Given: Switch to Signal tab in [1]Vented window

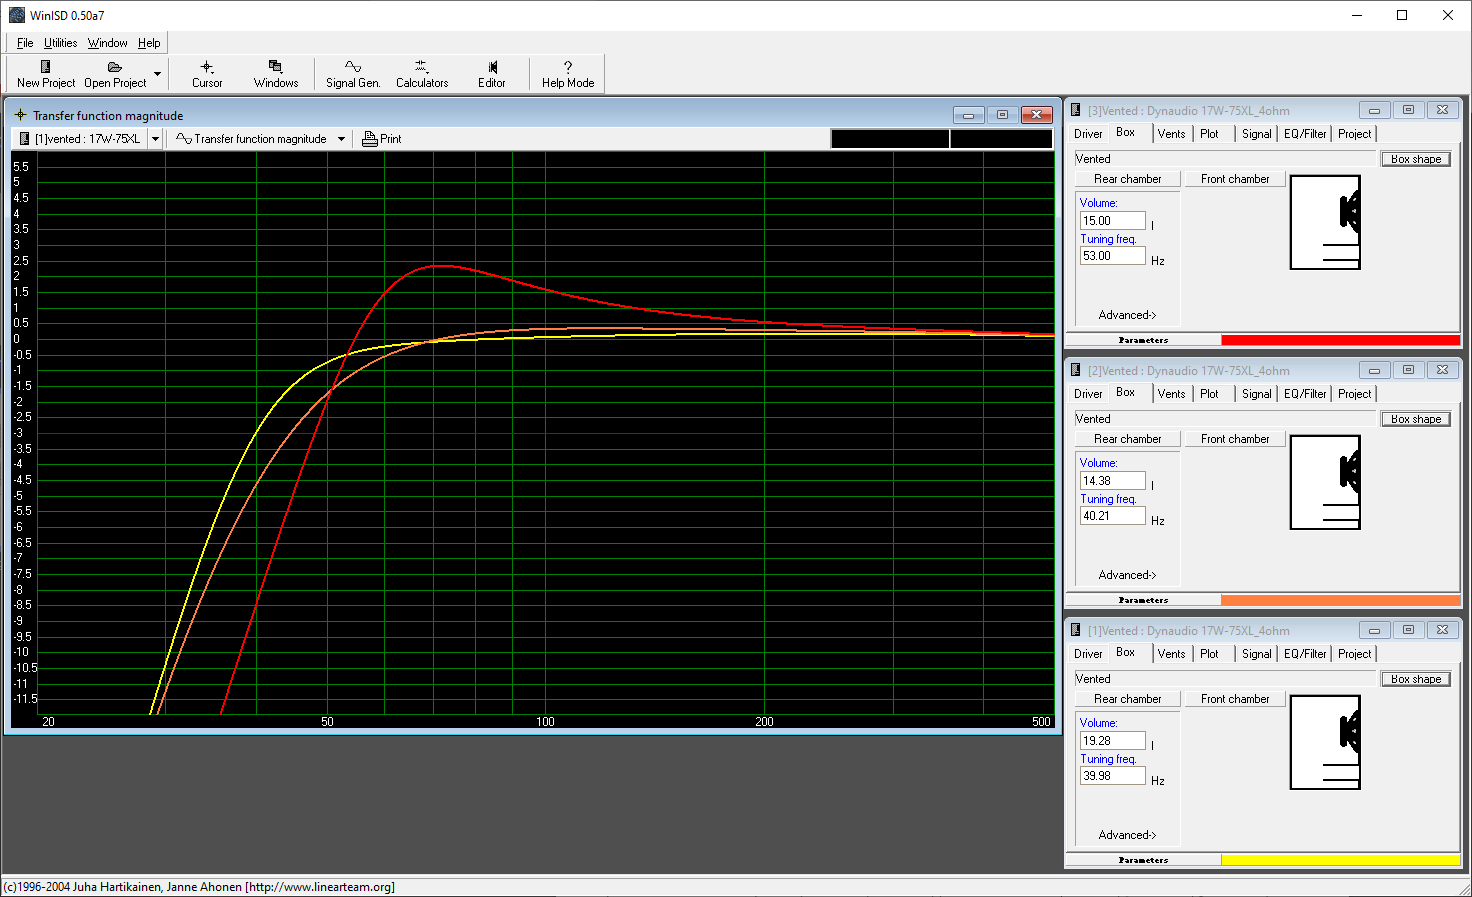Looking at the screenshot, I should [x=1256, y=654].
